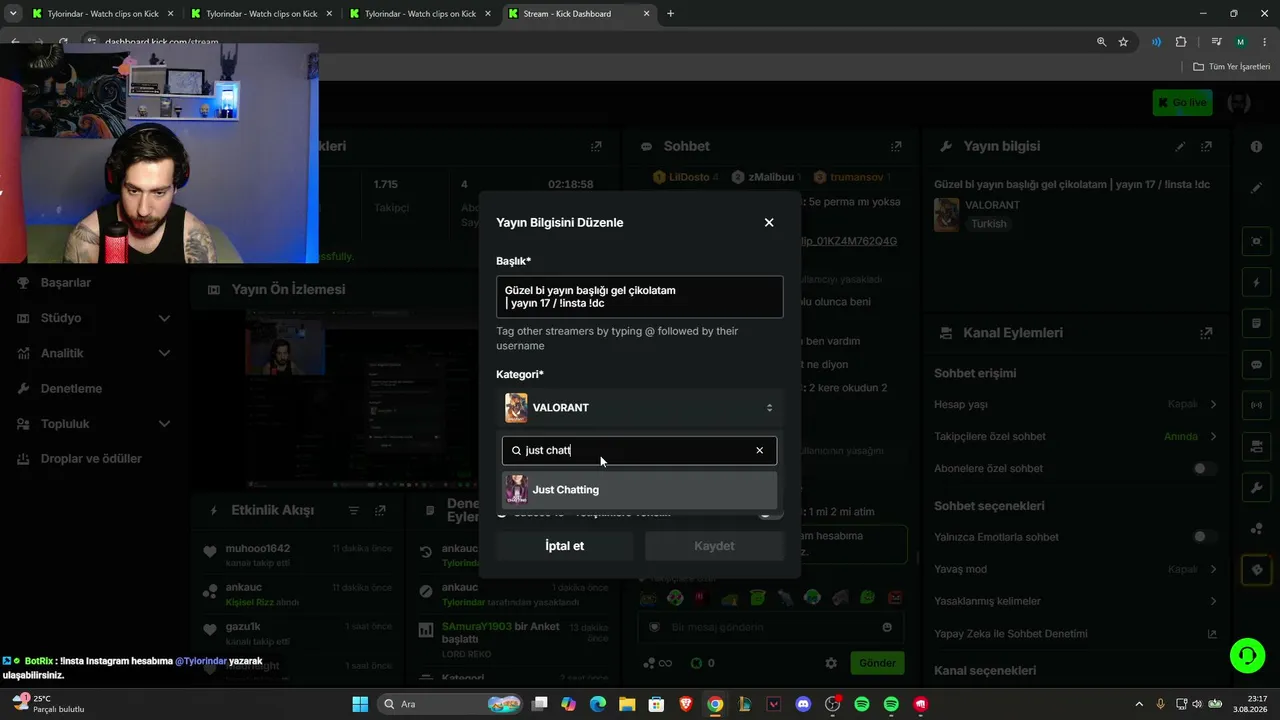Close the Yayın Bilgisini Düzenle dialog
Viewport: 1280px width, 720px height.
pos(769,222)
